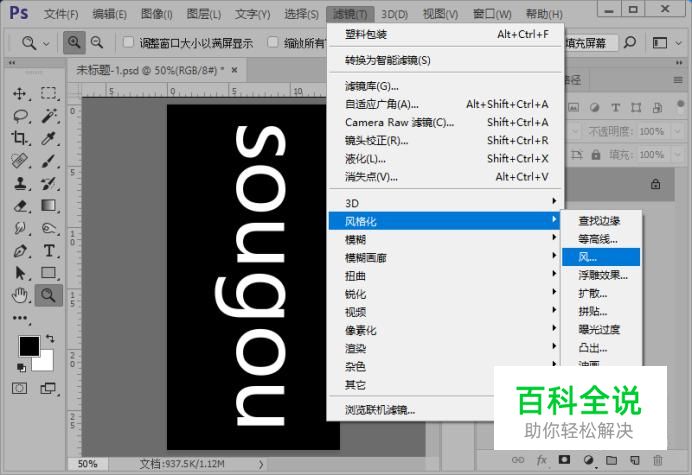Add a layer mask

coord(564,460)
